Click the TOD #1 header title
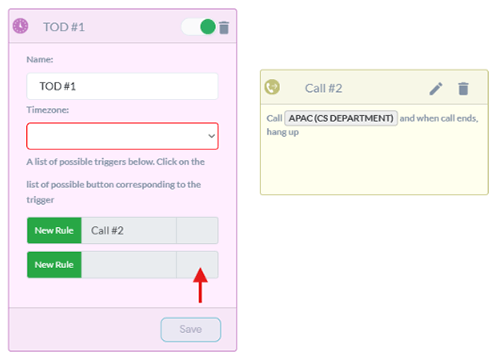Screen dimensions: 500x362 click(64, 27)
